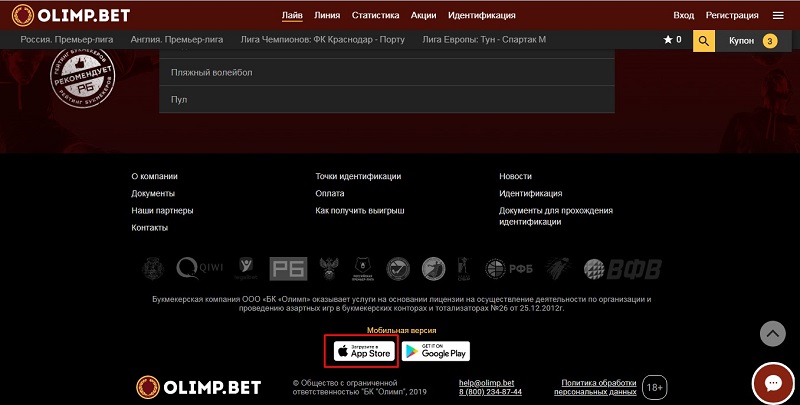
Task: Switch to the Лайв tab
Action: coord(292,15)
